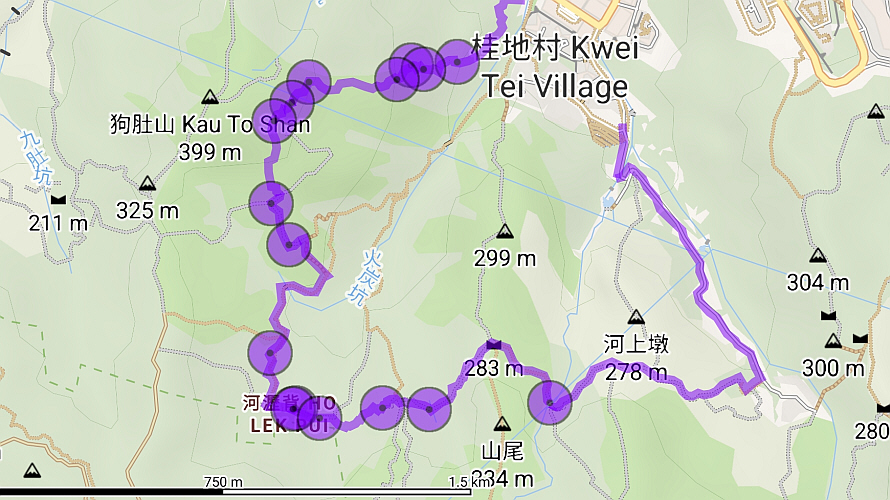The height and width of the screenshot is (500, 890).
Task: Click the 750 m scale bar label
Action: pyautogui.click(x=223, y=482)
